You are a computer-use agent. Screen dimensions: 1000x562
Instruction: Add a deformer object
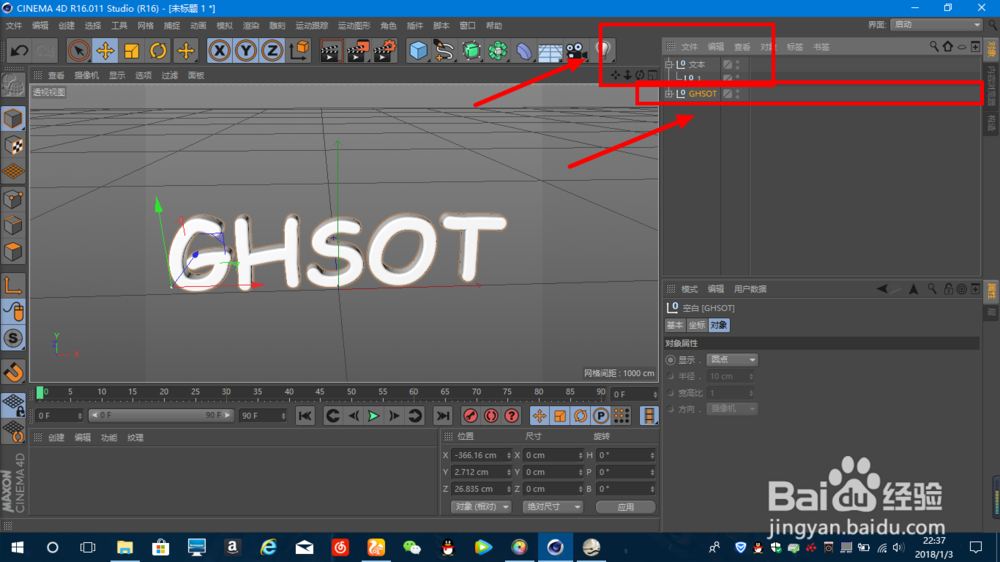524,50
